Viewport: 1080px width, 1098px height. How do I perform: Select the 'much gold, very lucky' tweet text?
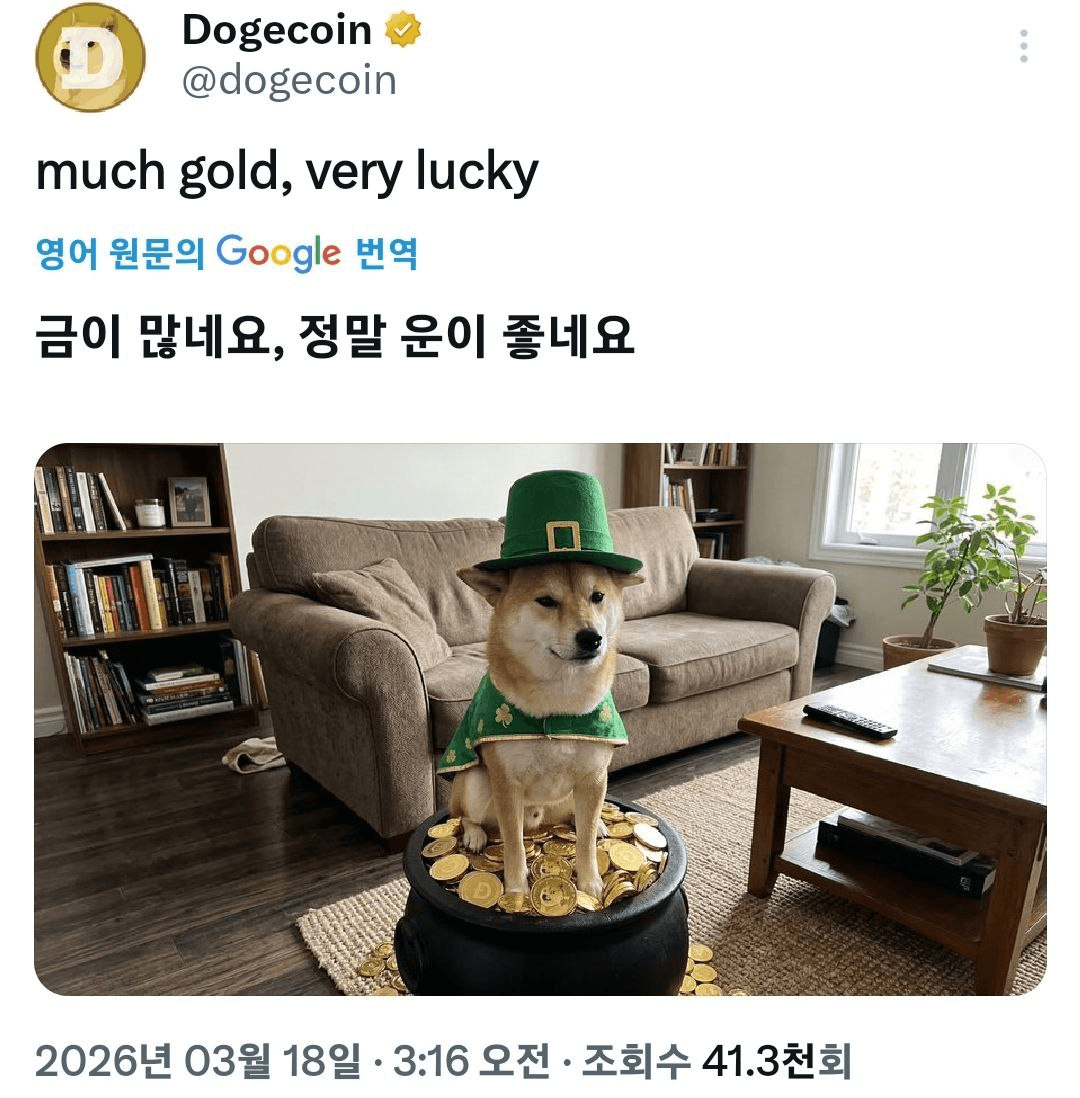click(x=287, y=172)
